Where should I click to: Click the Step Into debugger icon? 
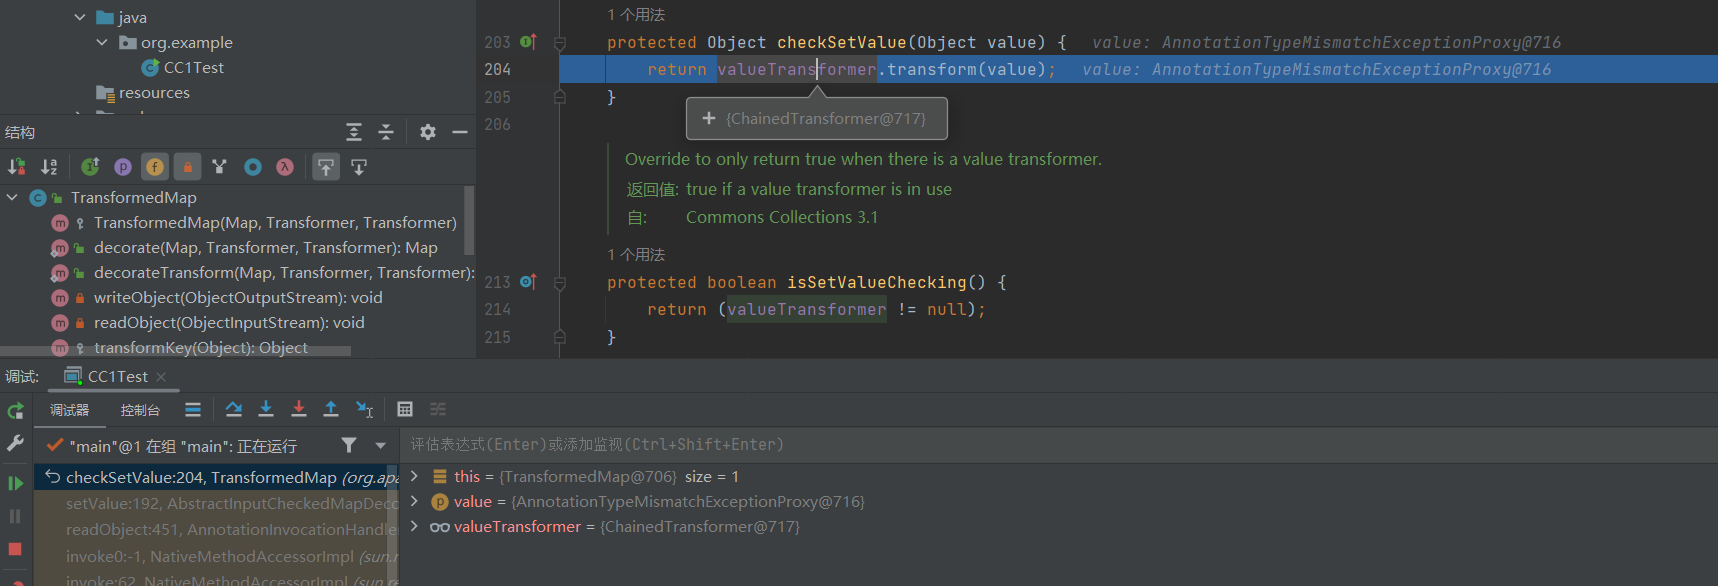pos(266,409)
